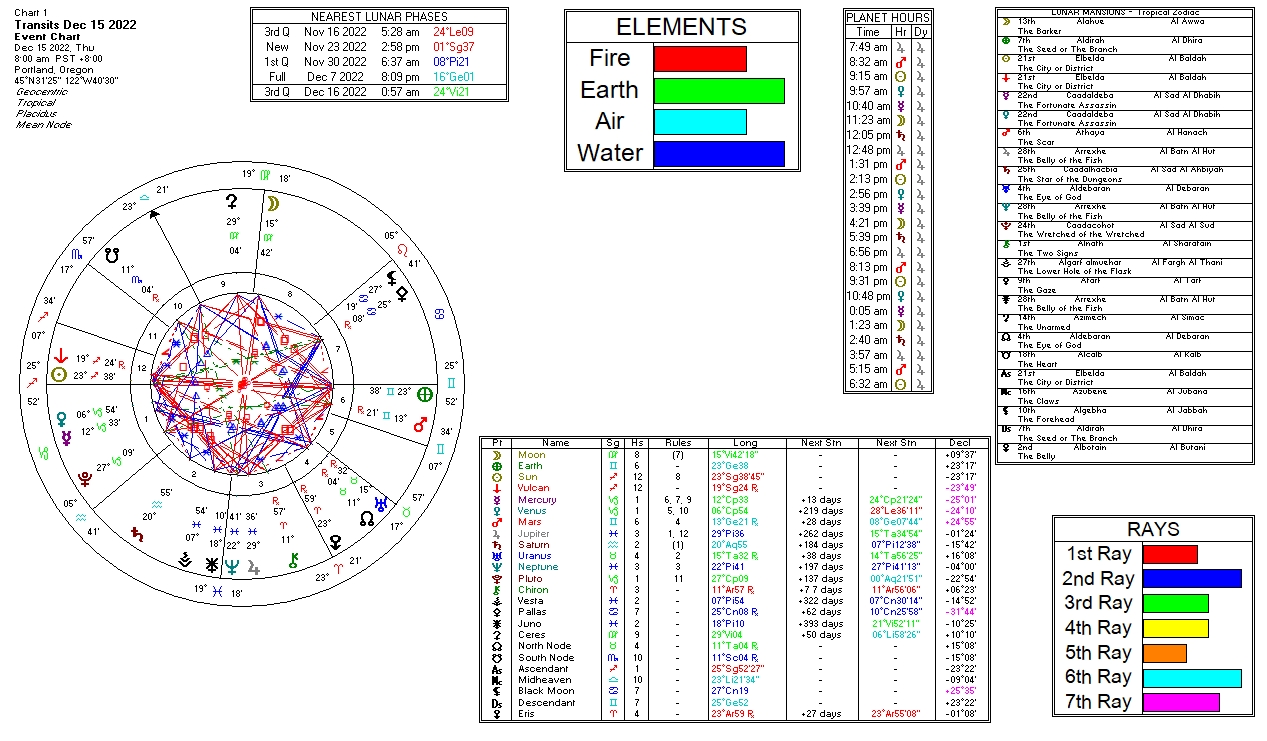Click the green Earth element bar
This screenshot has height=741, width=1267.
pos(719,91)
